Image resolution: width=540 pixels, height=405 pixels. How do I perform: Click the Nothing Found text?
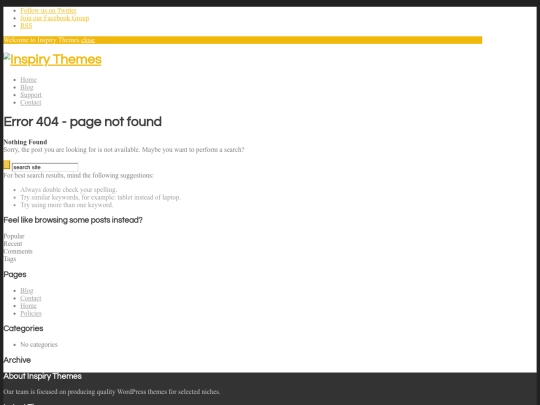point(25,142)
